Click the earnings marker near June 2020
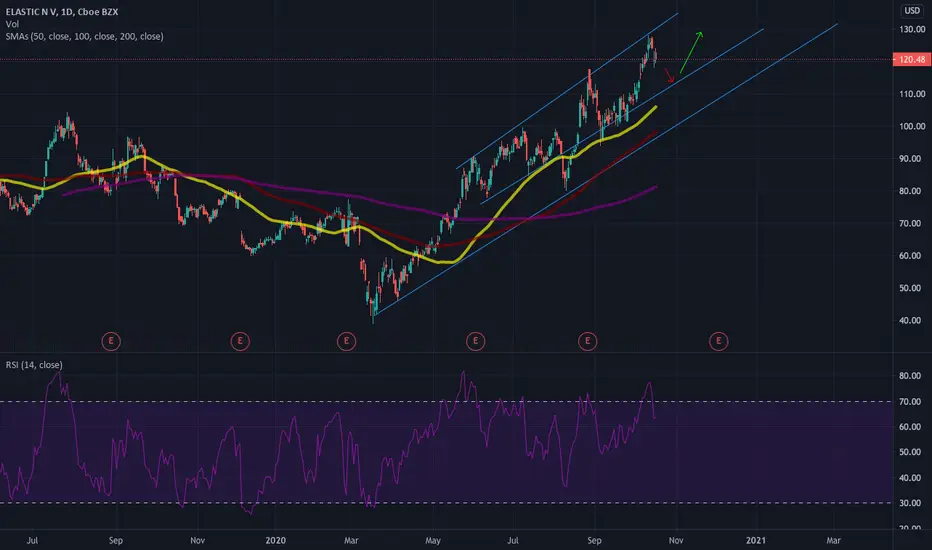The height and width of the screenshot is (550, 932). 476,341
